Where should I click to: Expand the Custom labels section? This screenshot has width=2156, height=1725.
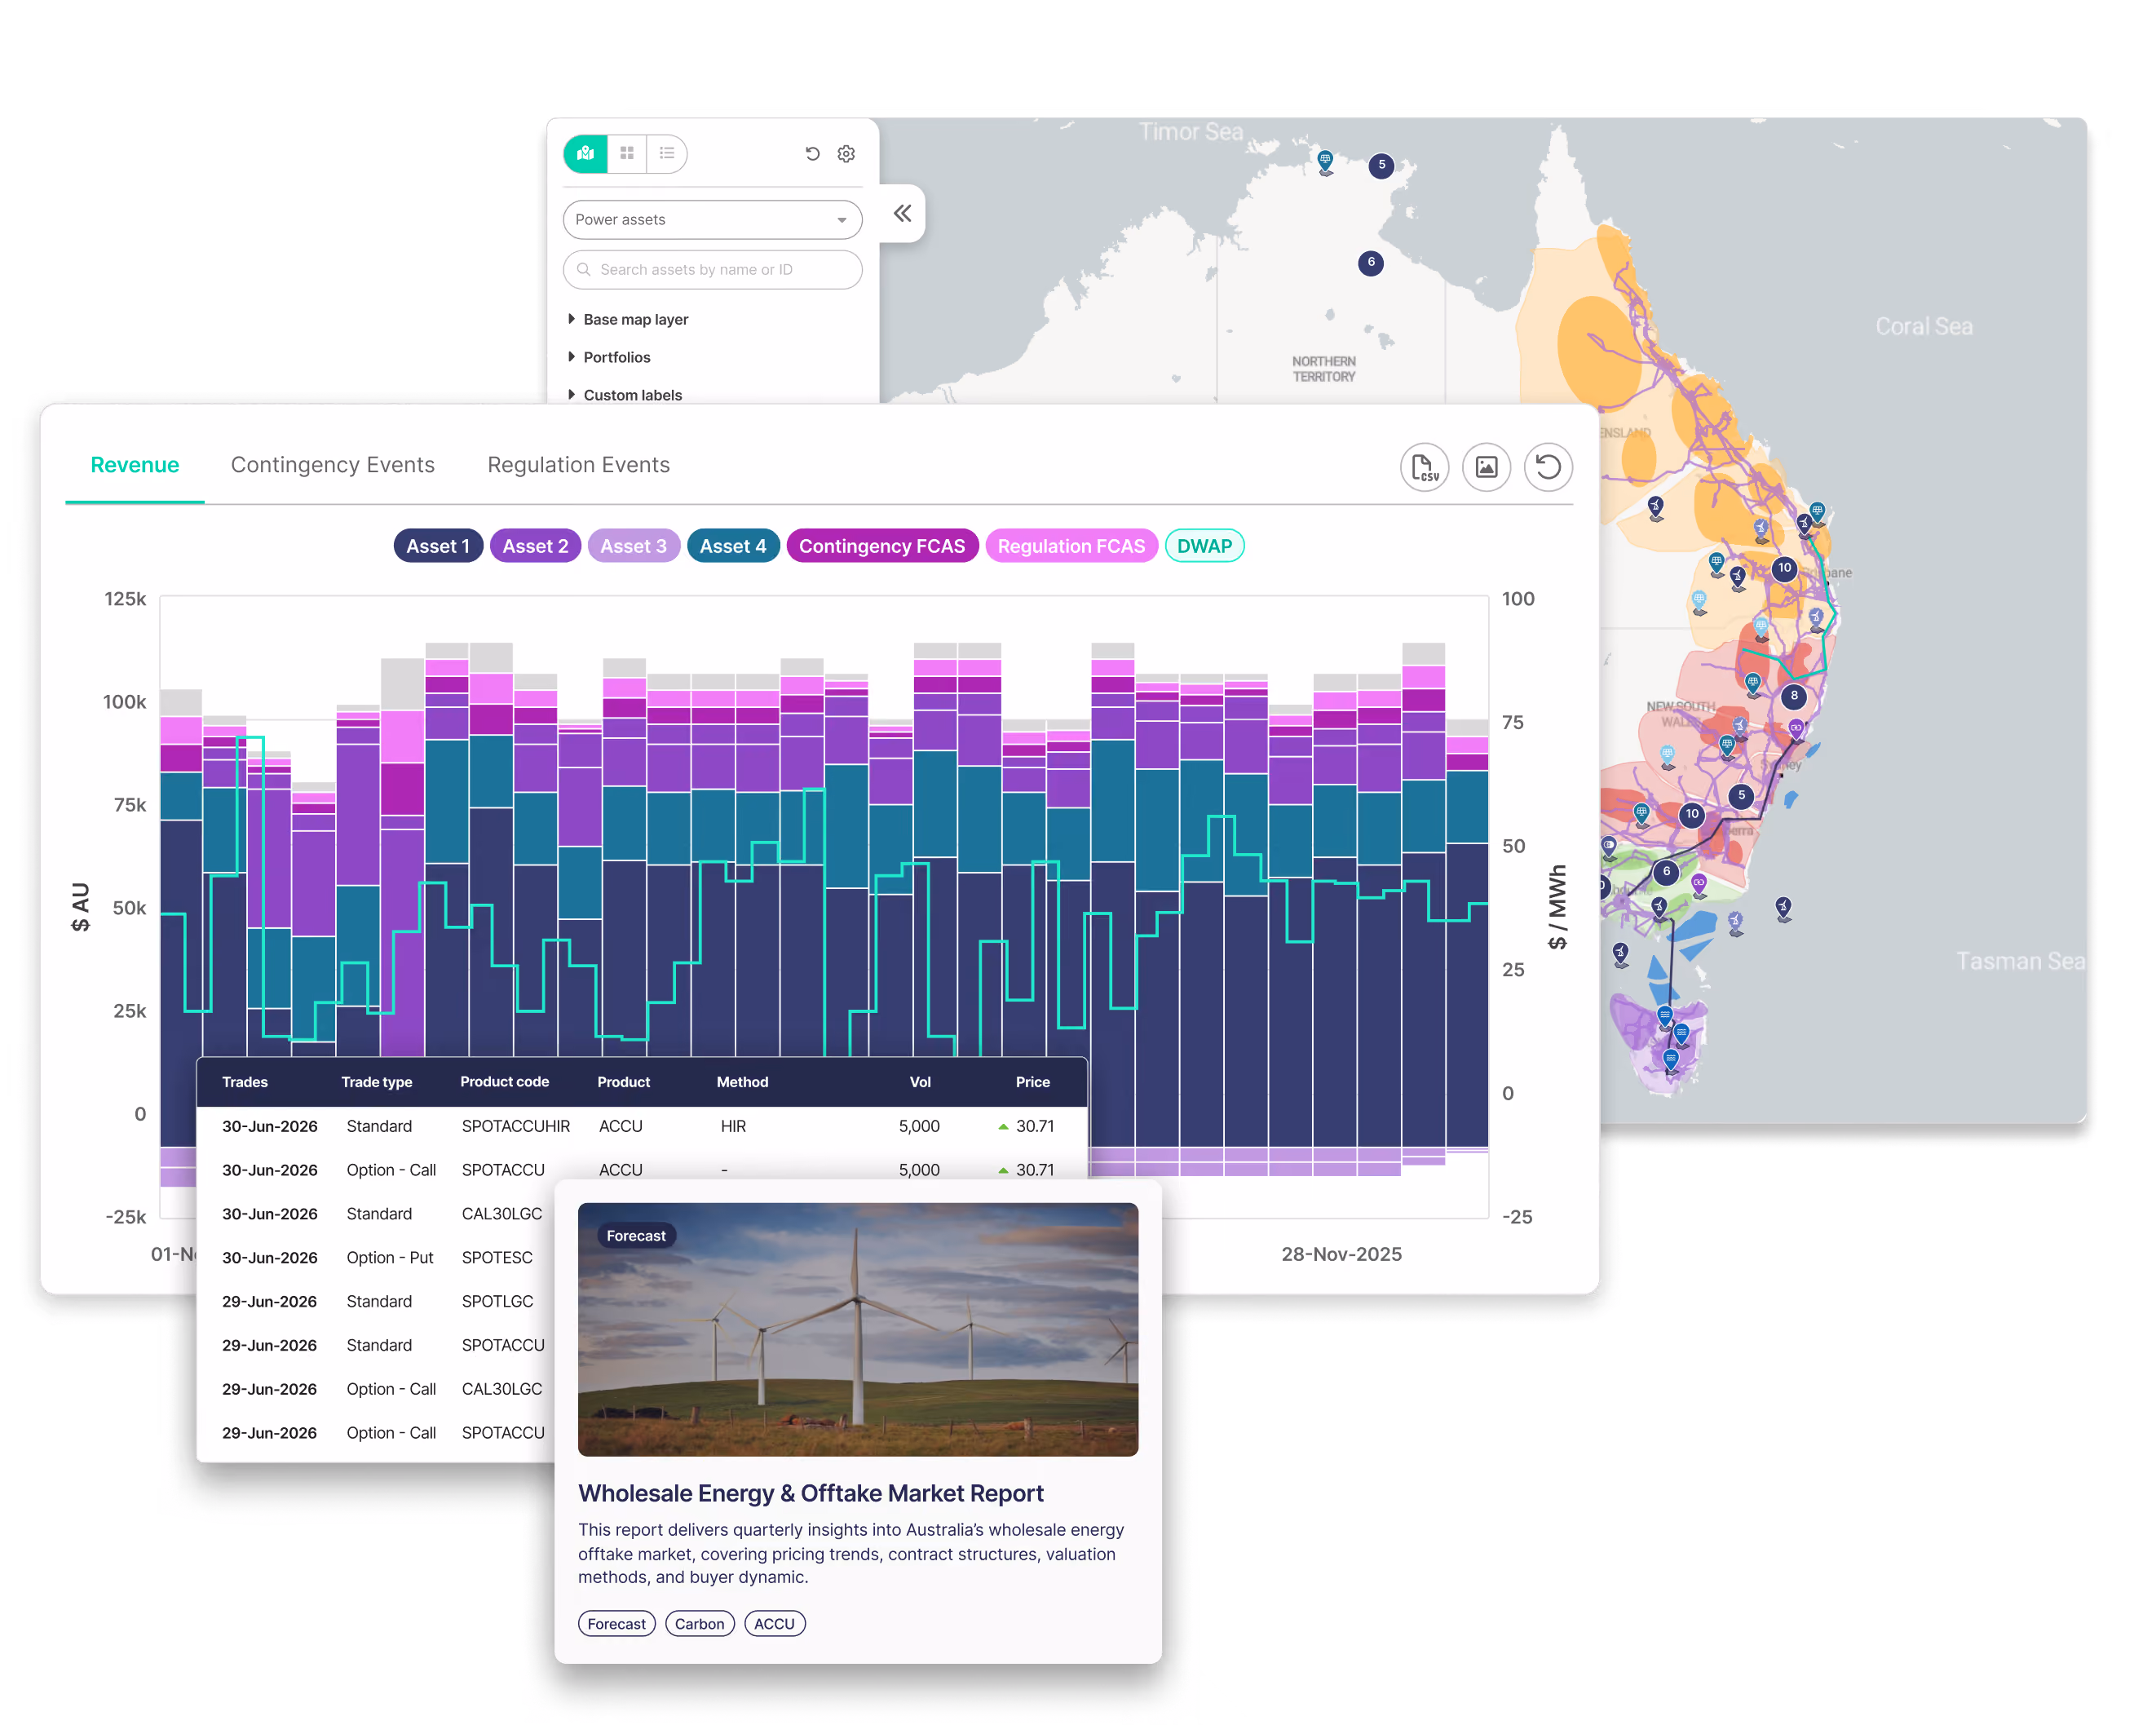click(625, 395)
